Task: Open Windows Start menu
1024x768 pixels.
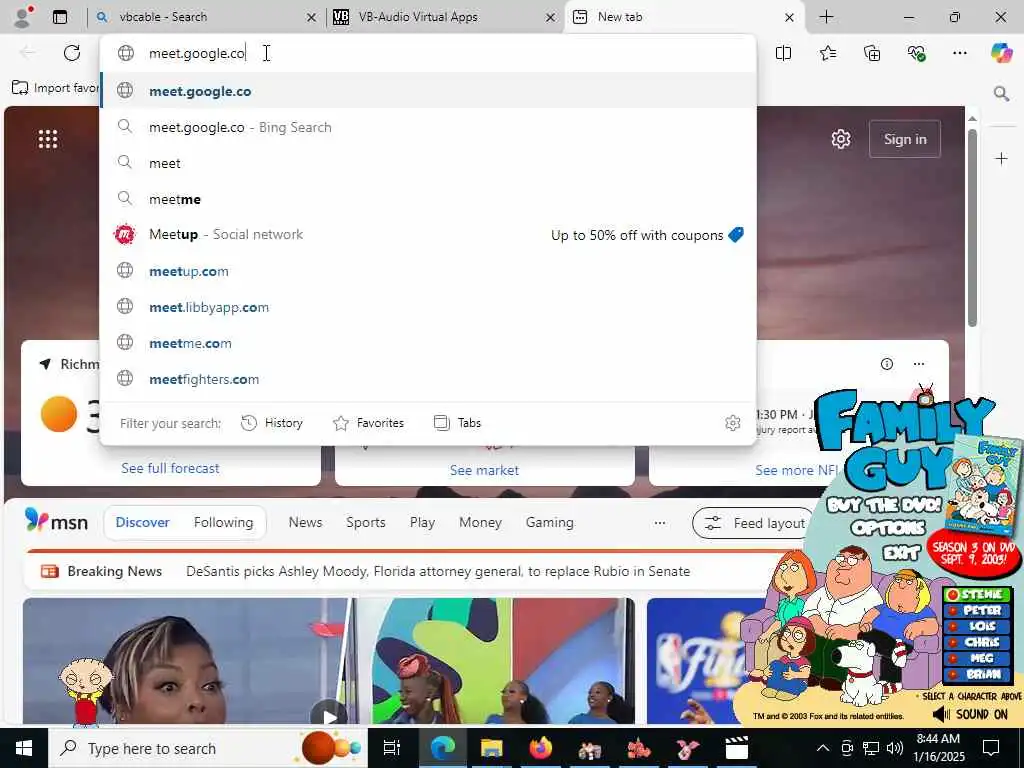Action: coord(24,748)
